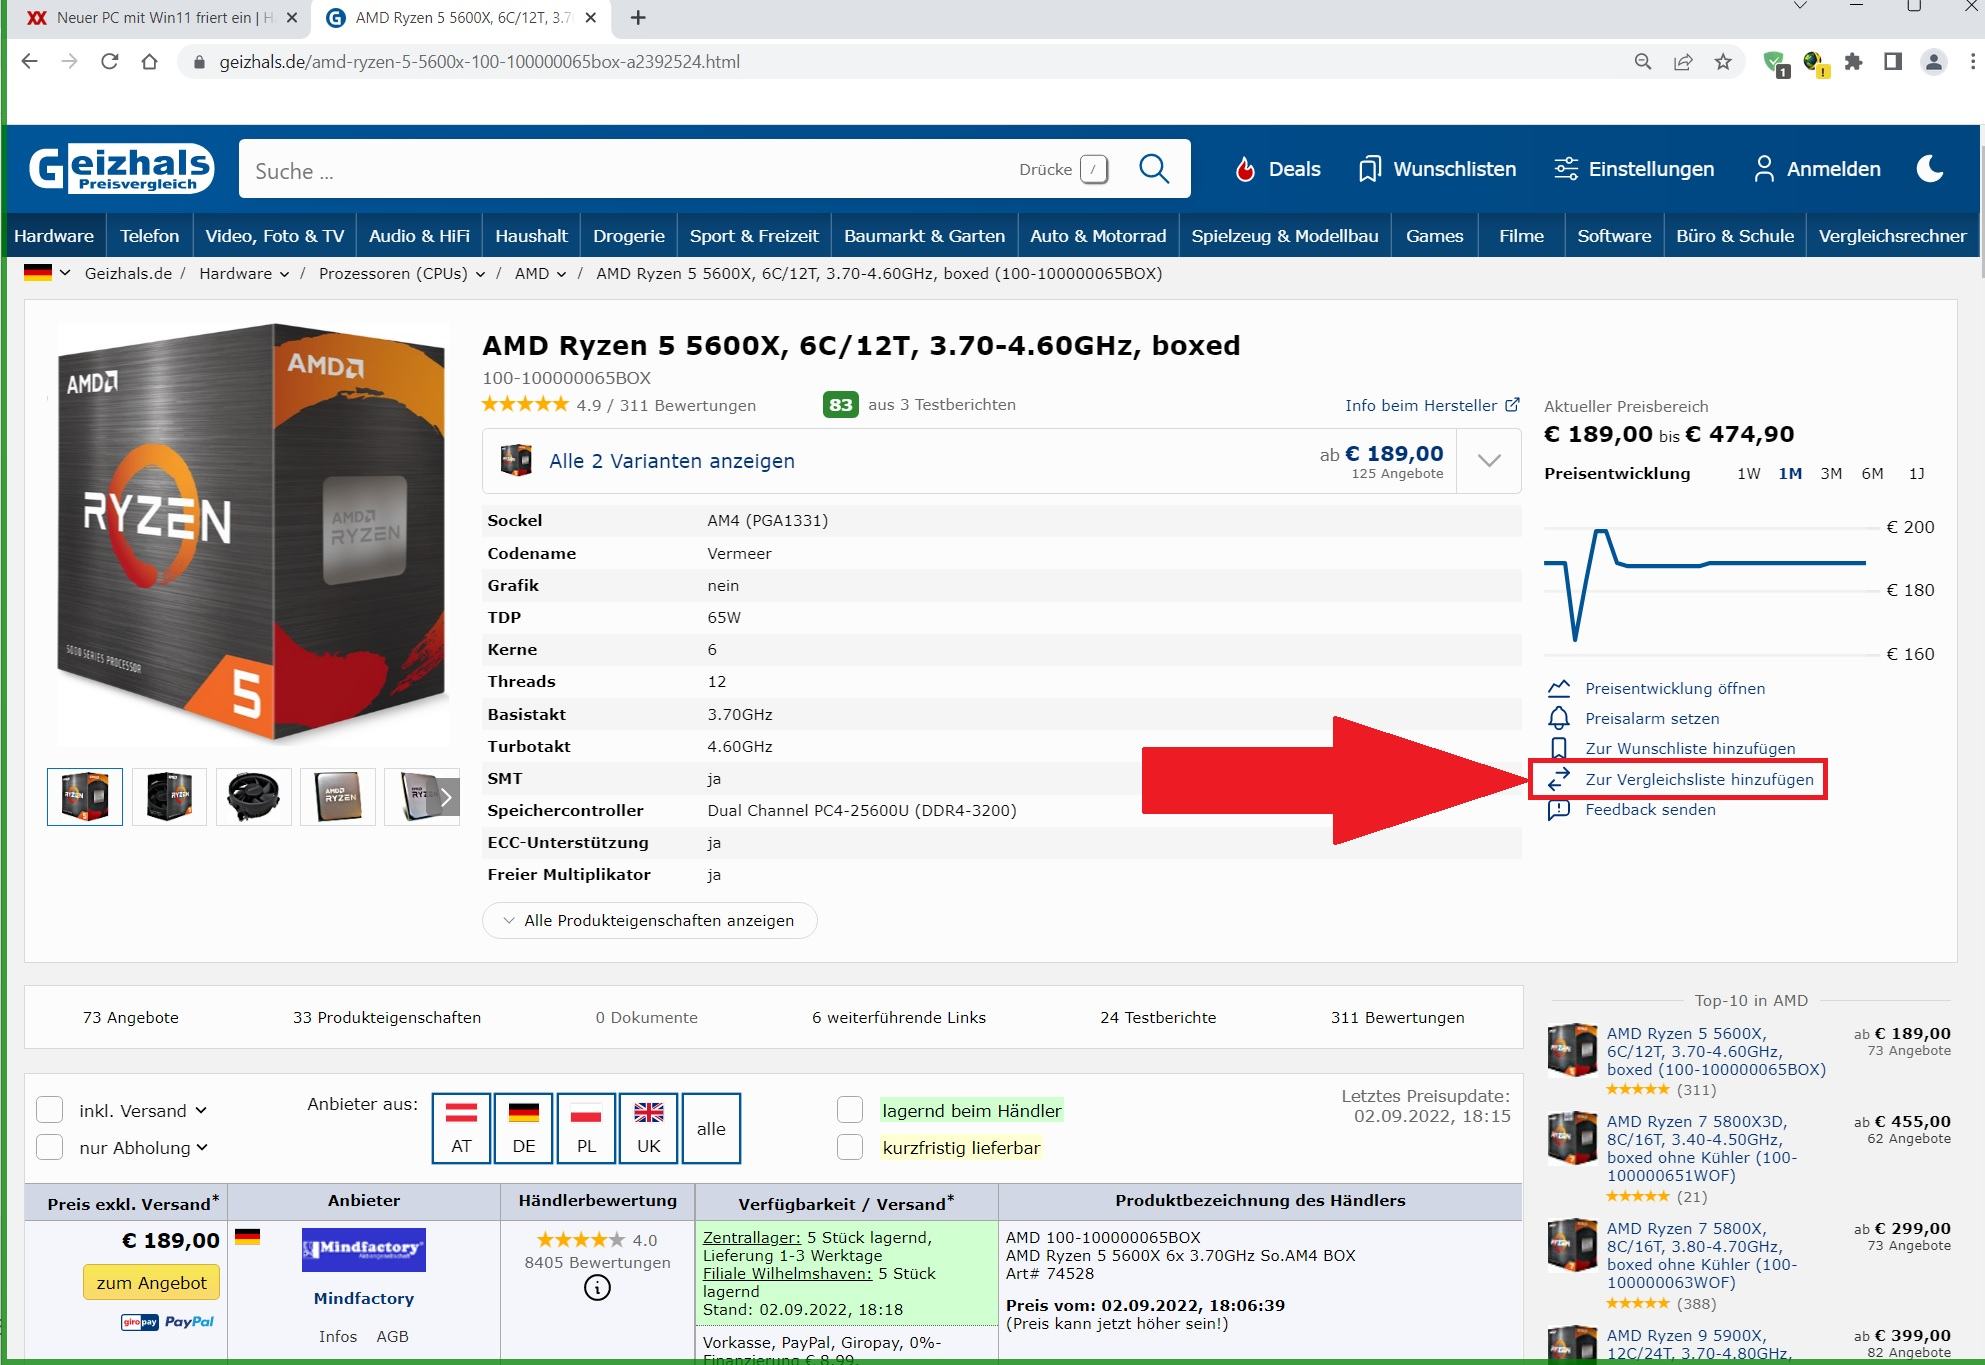1985x1365 pixels.
Task: Check the lagernd beim Händler box
Action: (850, 1110)
